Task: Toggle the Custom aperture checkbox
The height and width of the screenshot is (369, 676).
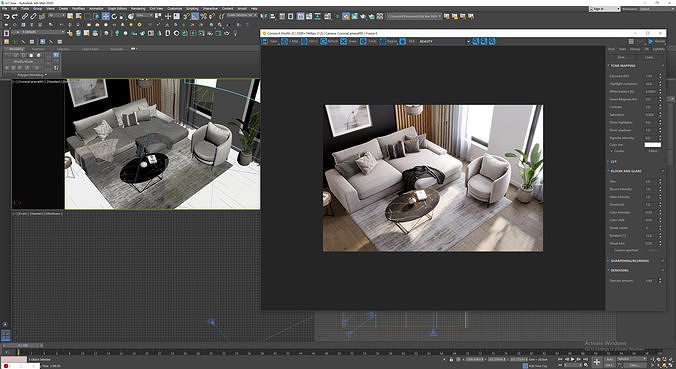Action: coord(611,250)
